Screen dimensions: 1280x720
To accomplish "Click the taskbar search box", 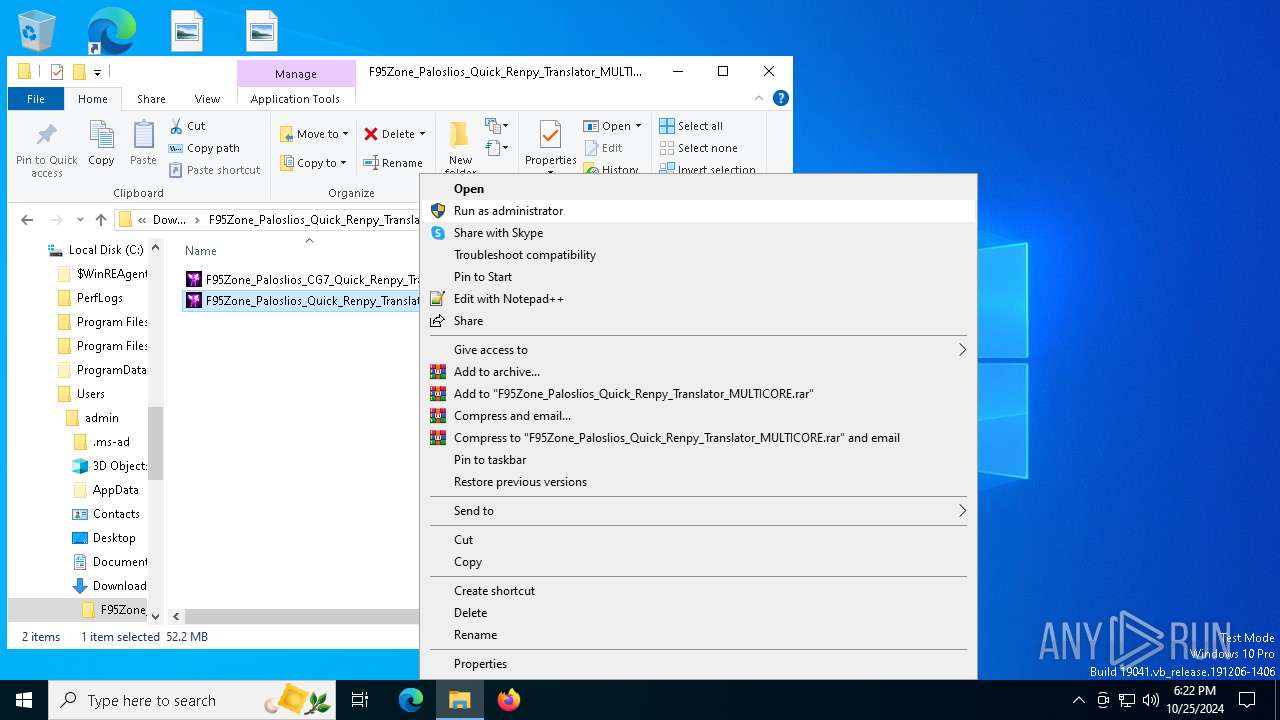I will pyautogui.click(x=193, y=700).
